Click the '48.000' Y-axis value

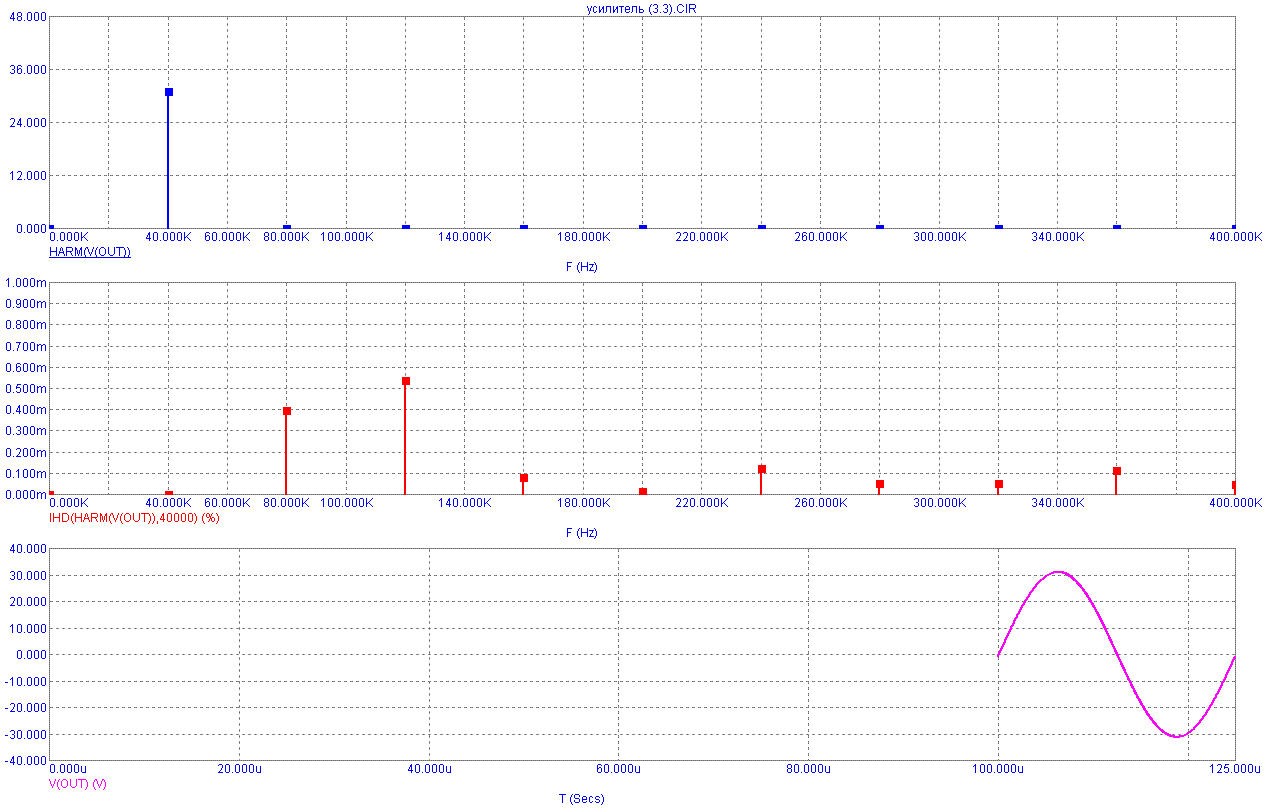coord(26,17)
